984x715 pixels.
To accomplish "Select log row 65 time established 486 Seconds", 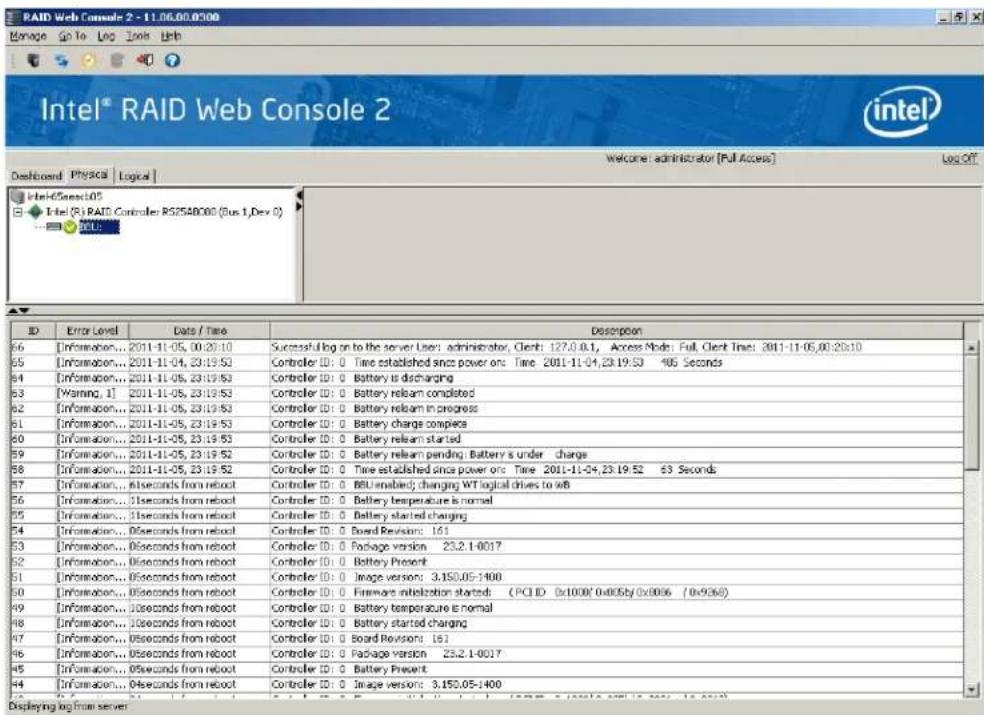I will point(487,363).
